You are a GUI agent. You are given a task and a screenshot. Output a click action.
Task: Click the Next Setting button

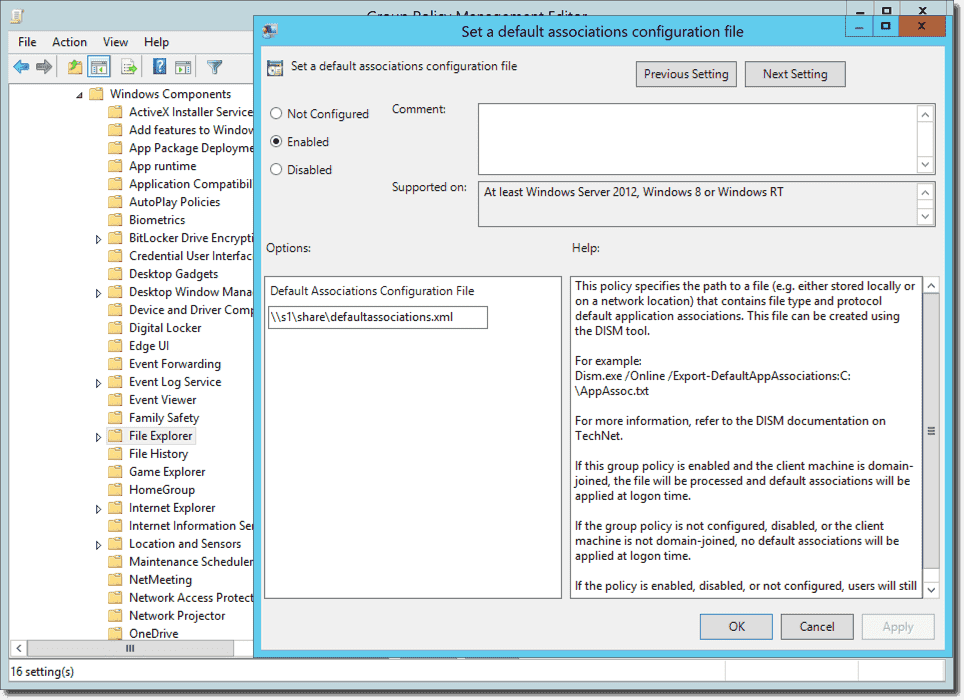coord(794,74)
